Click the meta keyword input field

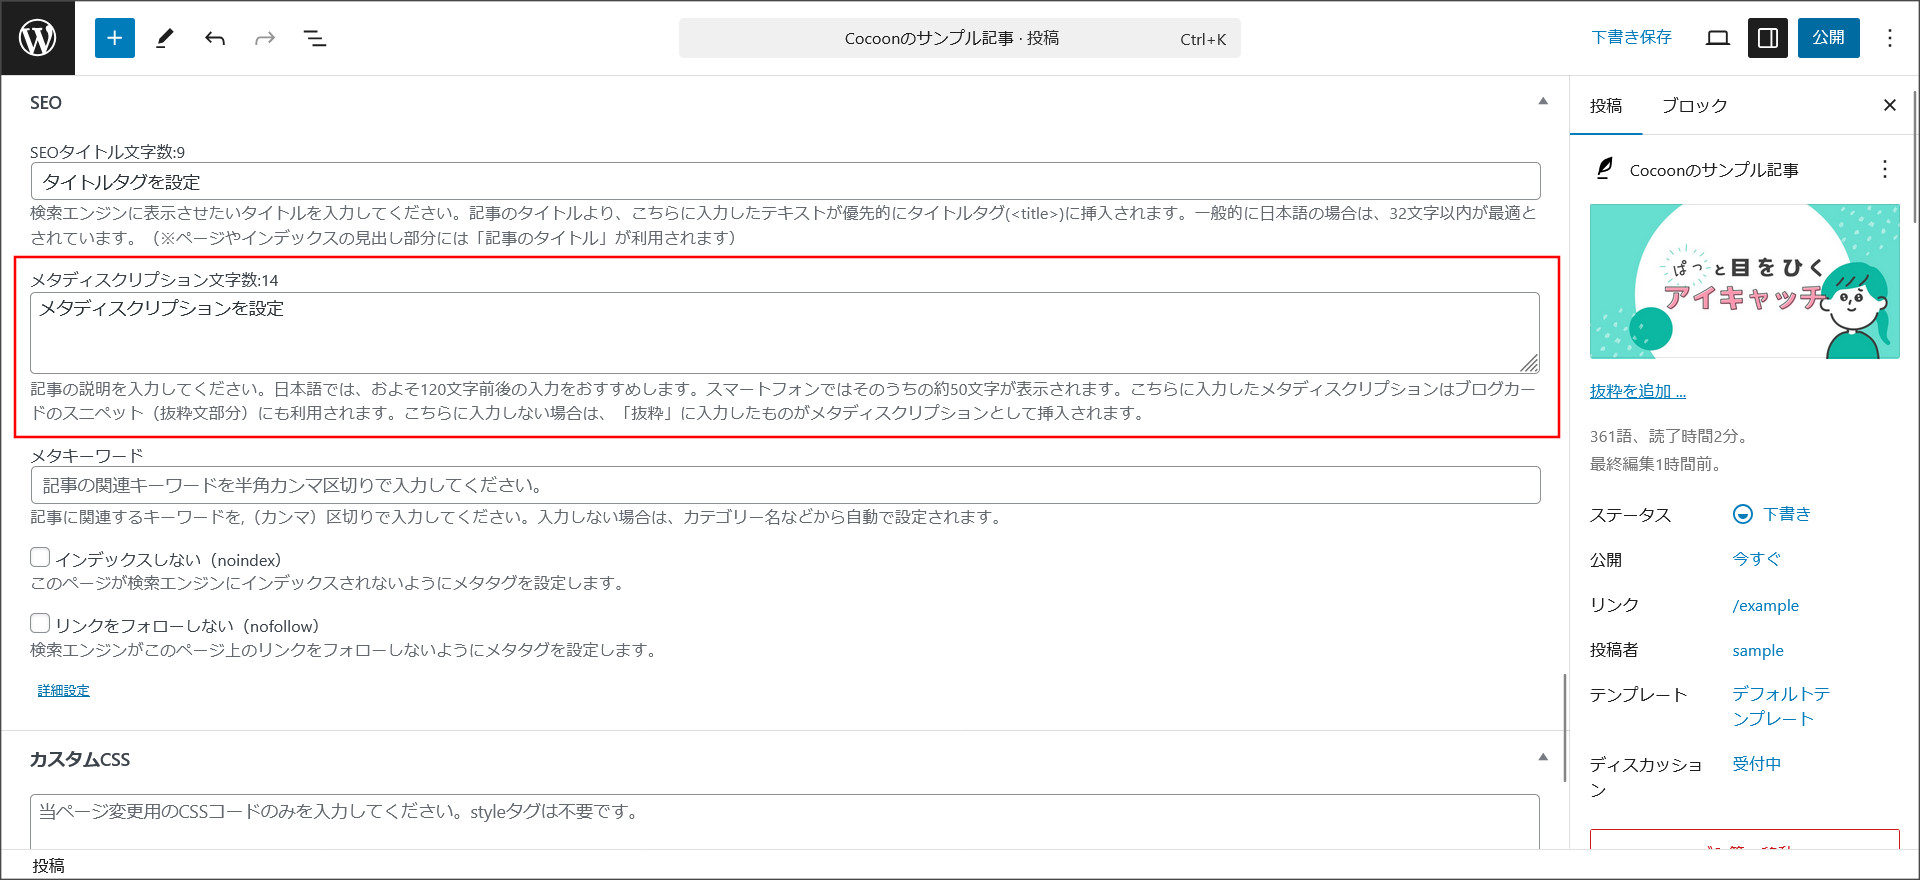click(x=785, y=485)
